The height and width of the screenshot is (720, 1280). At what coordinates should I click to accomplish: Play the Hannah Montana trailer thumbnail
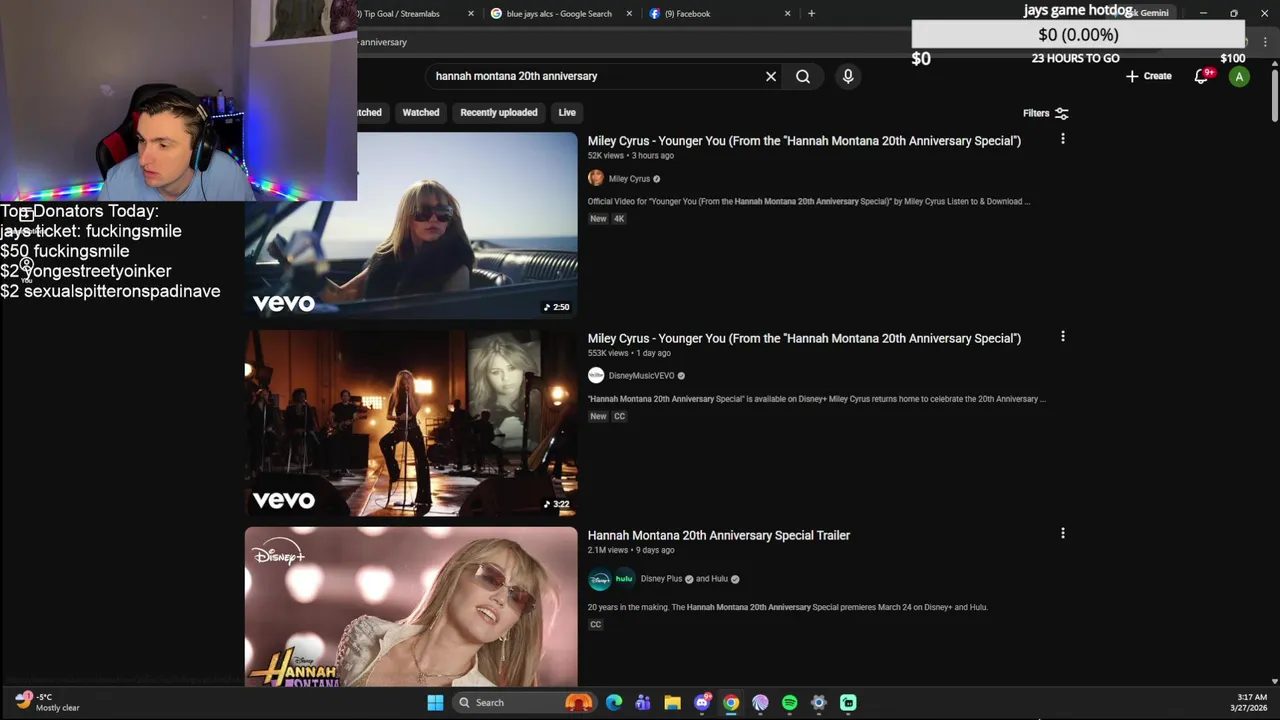point(411,607)
